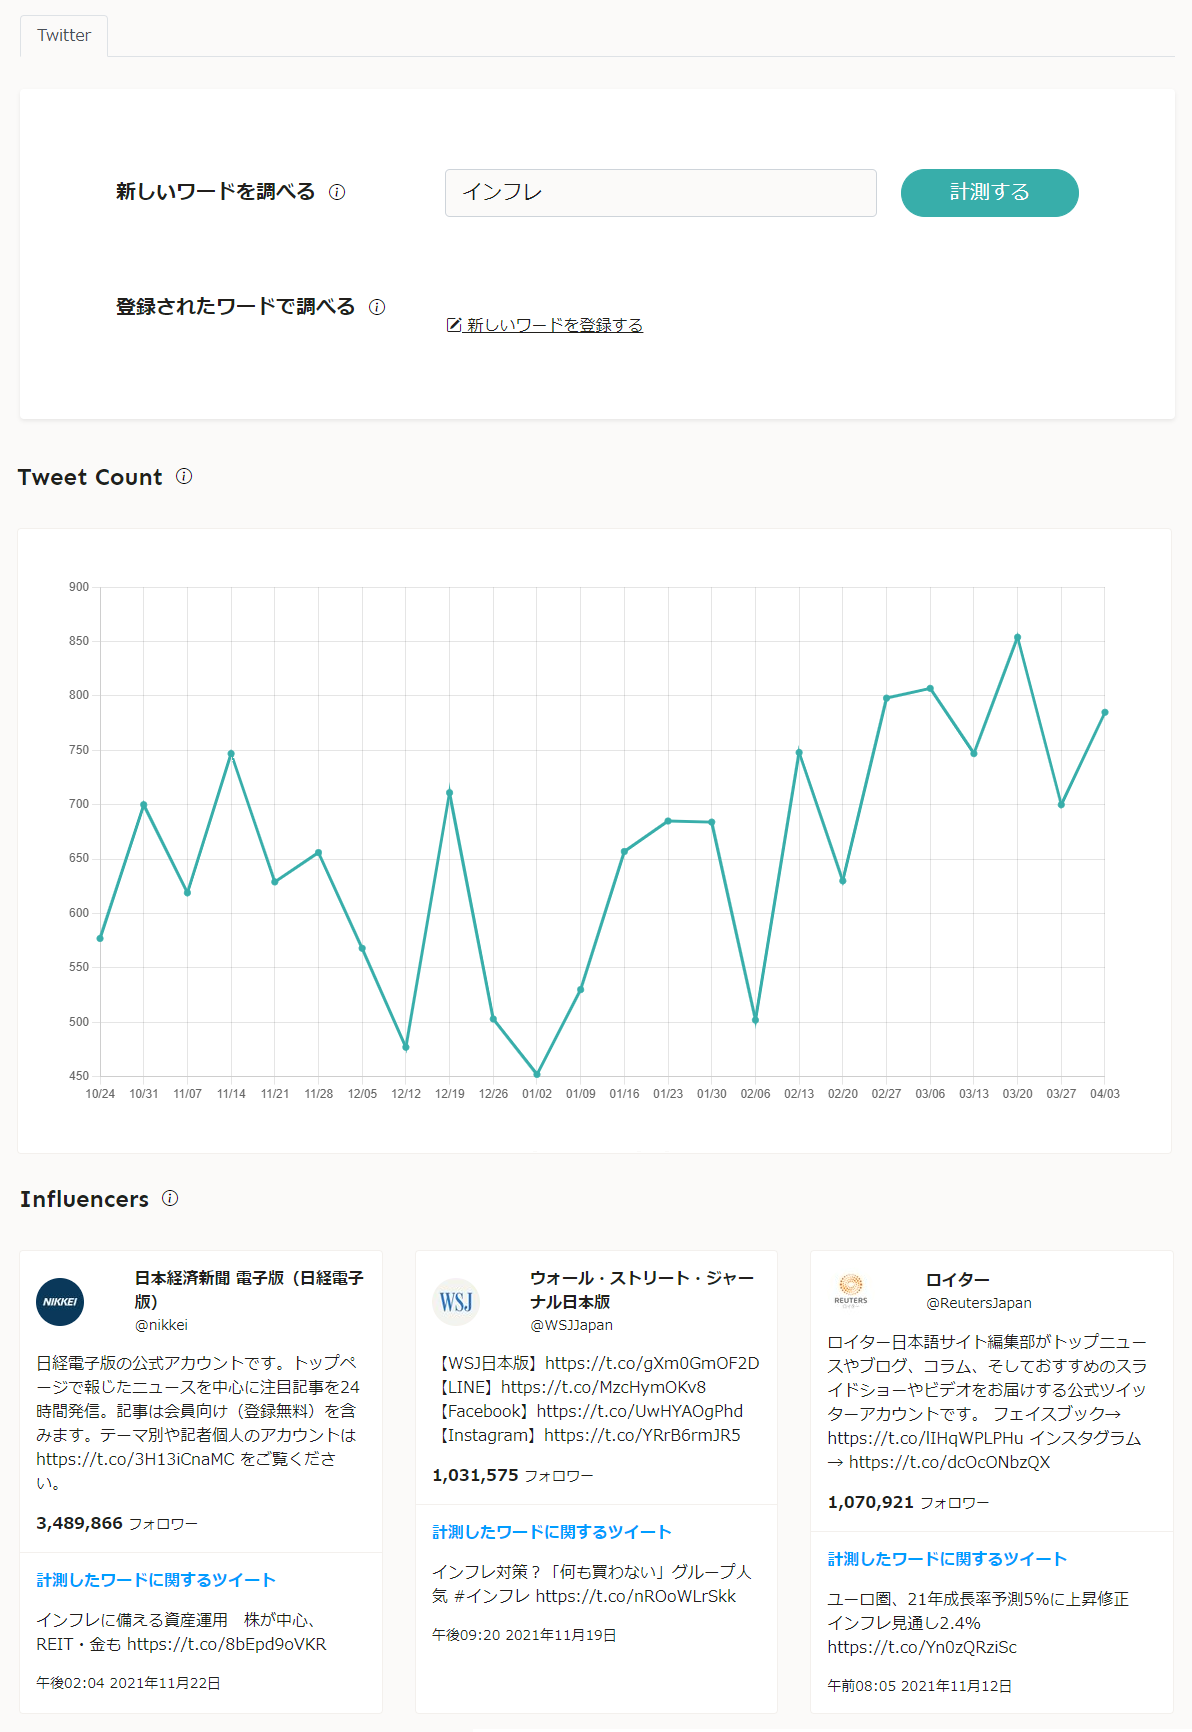This screenshot has width=1192, height=1732.
Task: Click the NIKKEI profile avatar
Action: pyautogui.click(x=60, y=1302)
